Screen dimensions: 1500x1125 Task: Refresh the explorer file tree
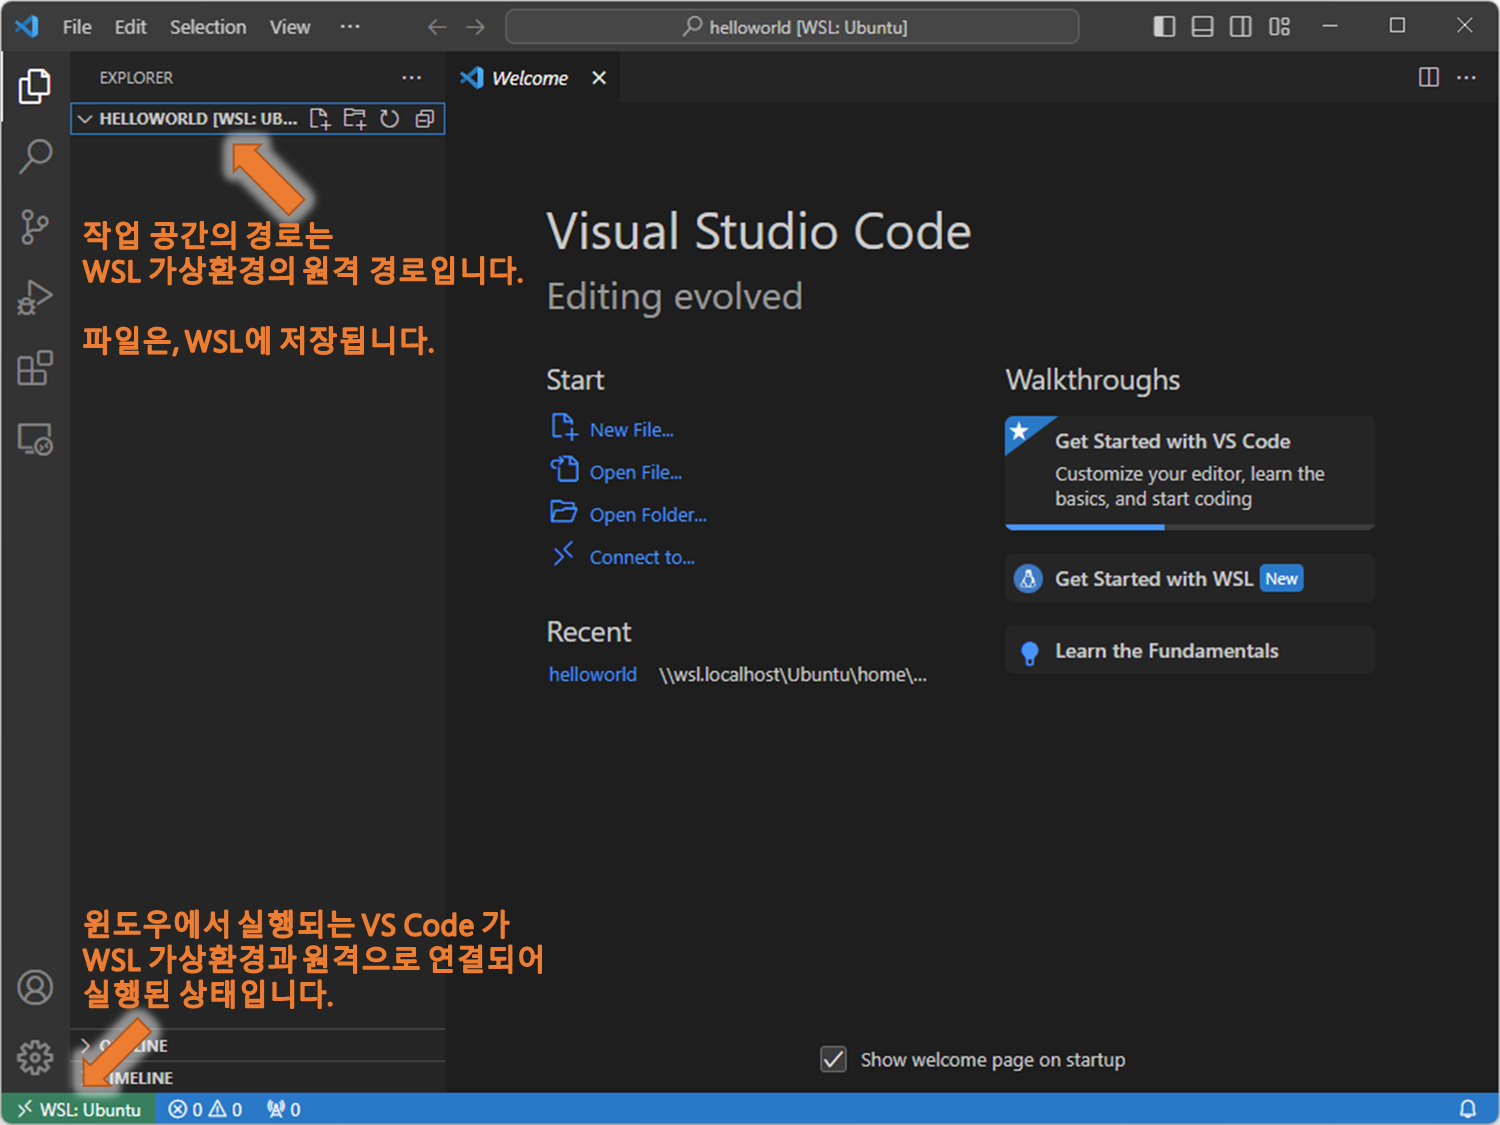pos(390,119)
